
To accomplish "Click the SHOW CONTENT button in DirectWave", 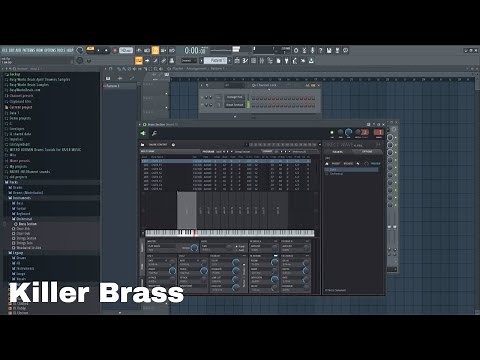I will tap(157, 145).
